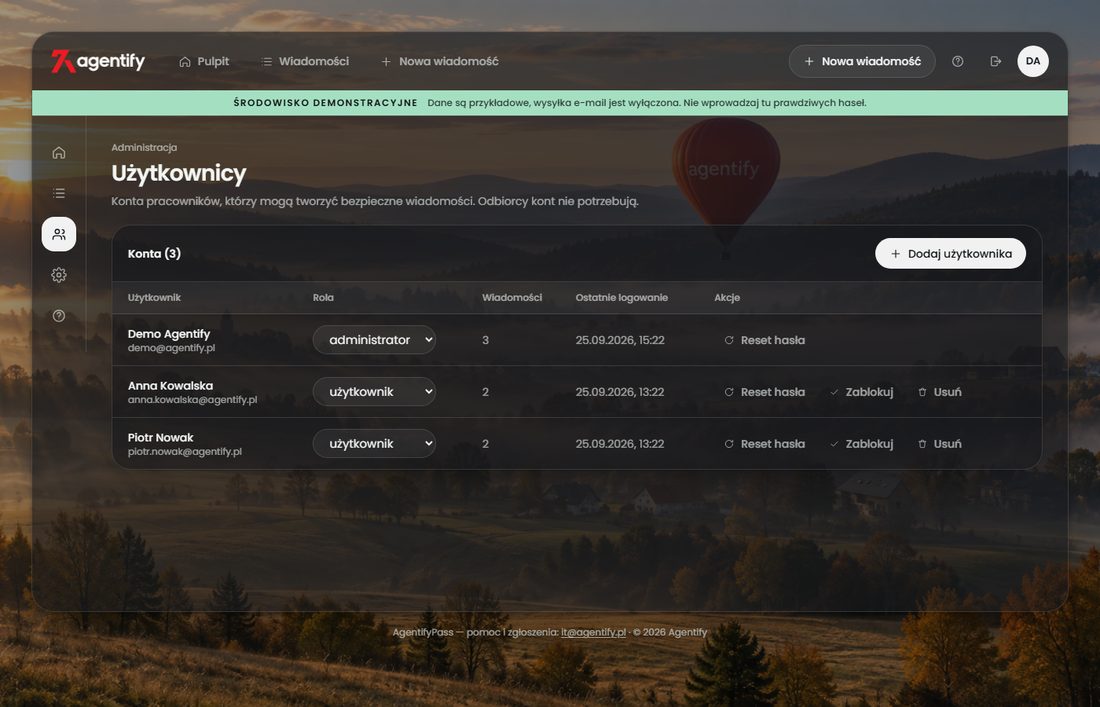The height and width of the screenshot is (707, 1100).
Task: Open the role dropdown for Demo Agentify
Action: (374, 339)
